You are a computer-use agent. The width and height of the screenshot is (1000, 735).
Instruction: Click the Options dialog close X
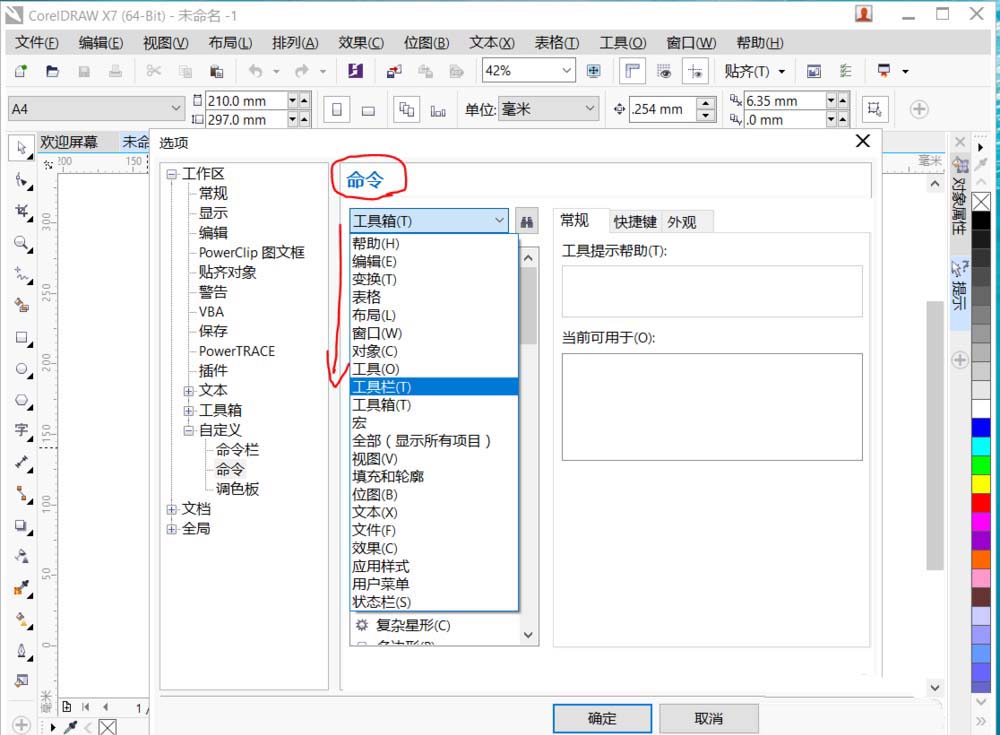[x=862, y=141]
